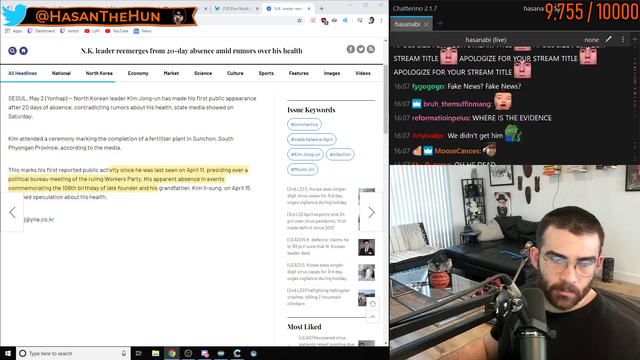Click username fygogogo in chat
This screenshot has height=360, width=640.
pos(429,87)
